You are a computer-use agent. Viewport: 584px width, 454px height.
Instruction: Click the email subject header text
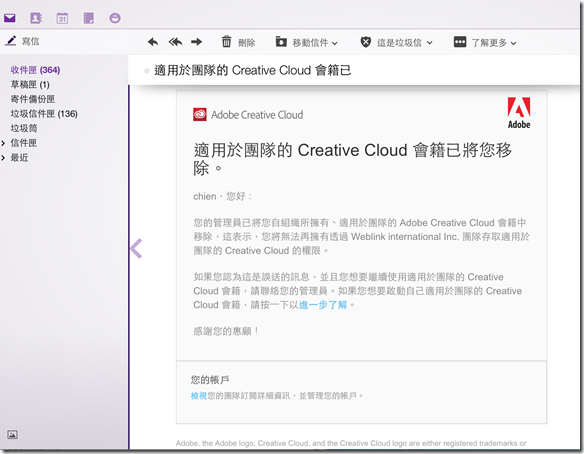[x=253, y=70]
